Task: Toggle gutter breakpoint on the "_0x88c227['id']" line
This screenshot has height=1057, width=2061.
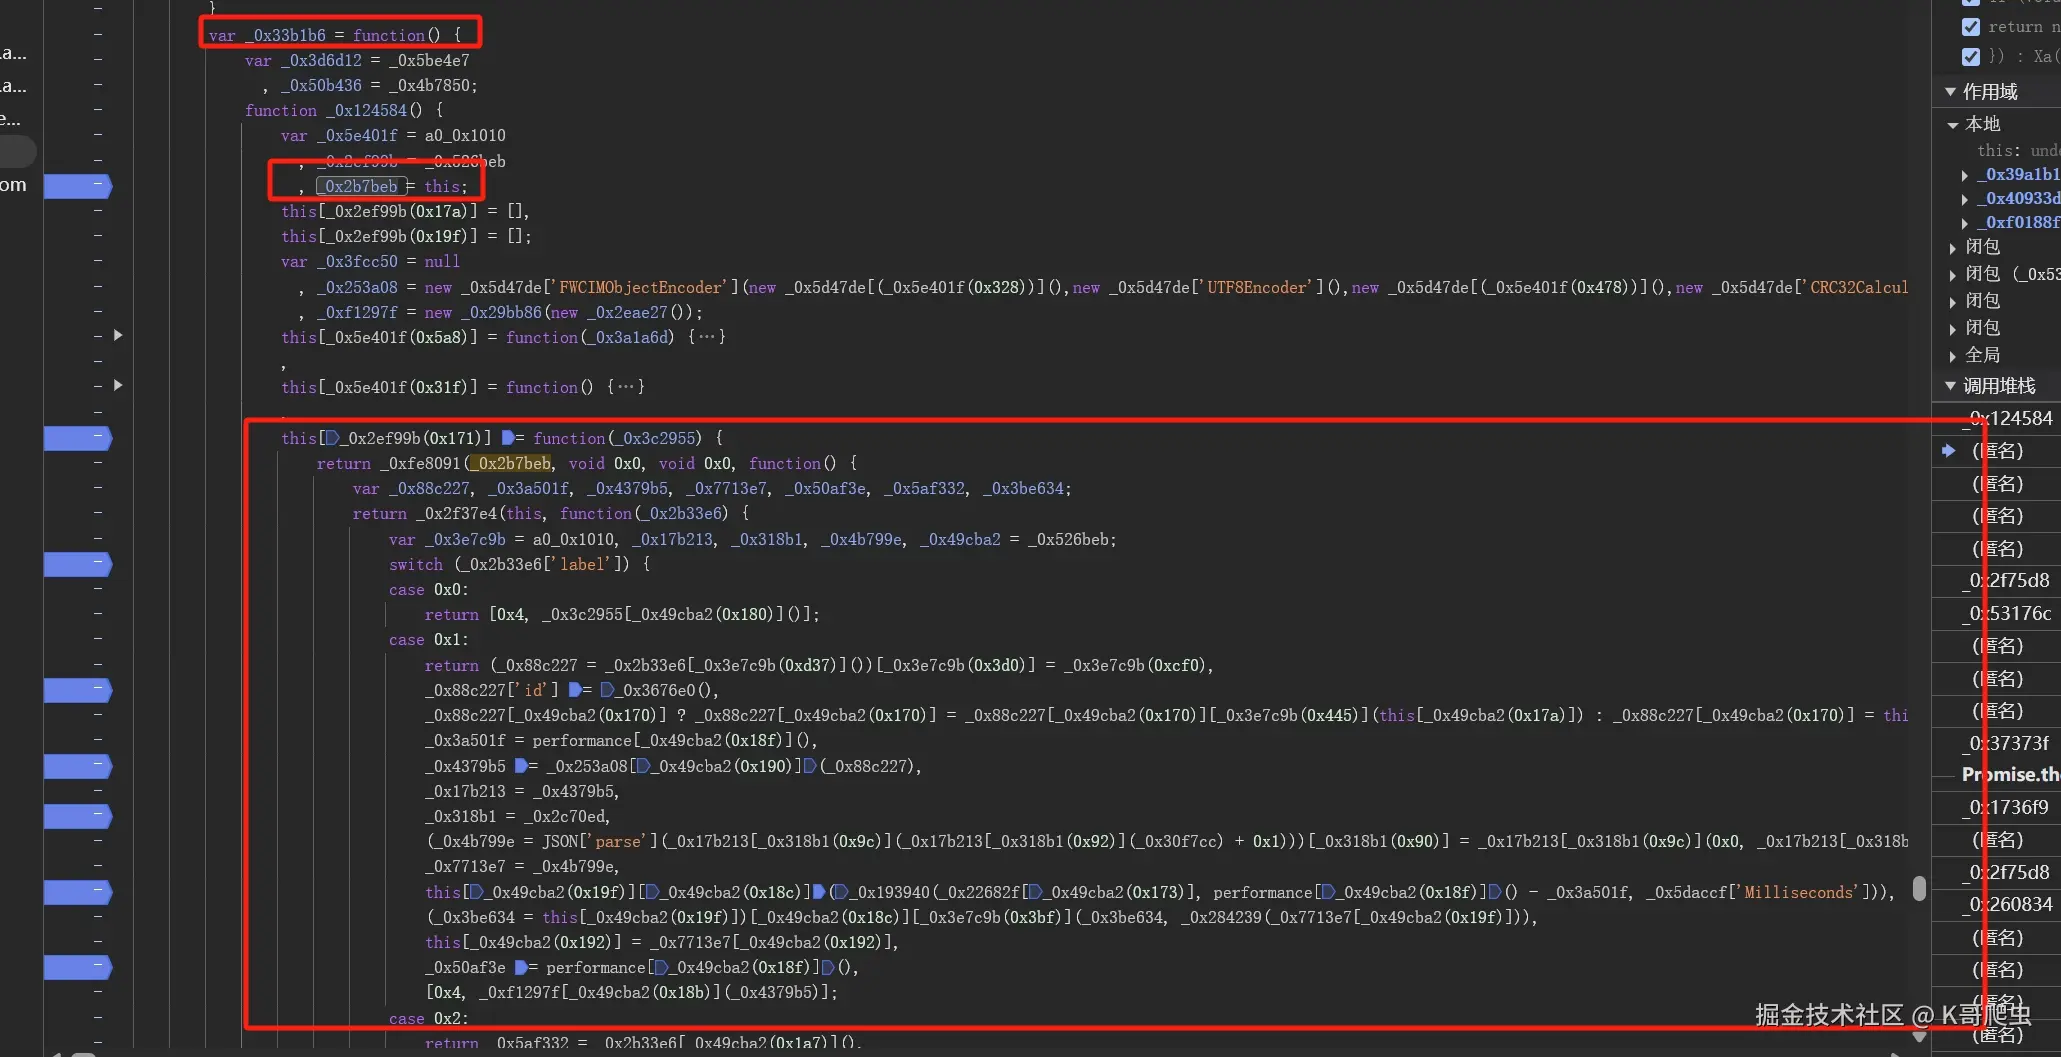Action: pyautogui.click(x=77, y=690)
